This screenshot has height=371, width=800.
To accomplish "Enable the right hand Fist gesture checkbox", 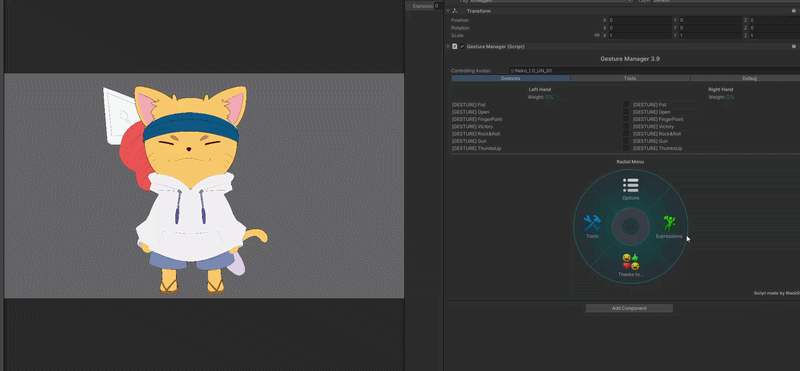I will 626,105.
